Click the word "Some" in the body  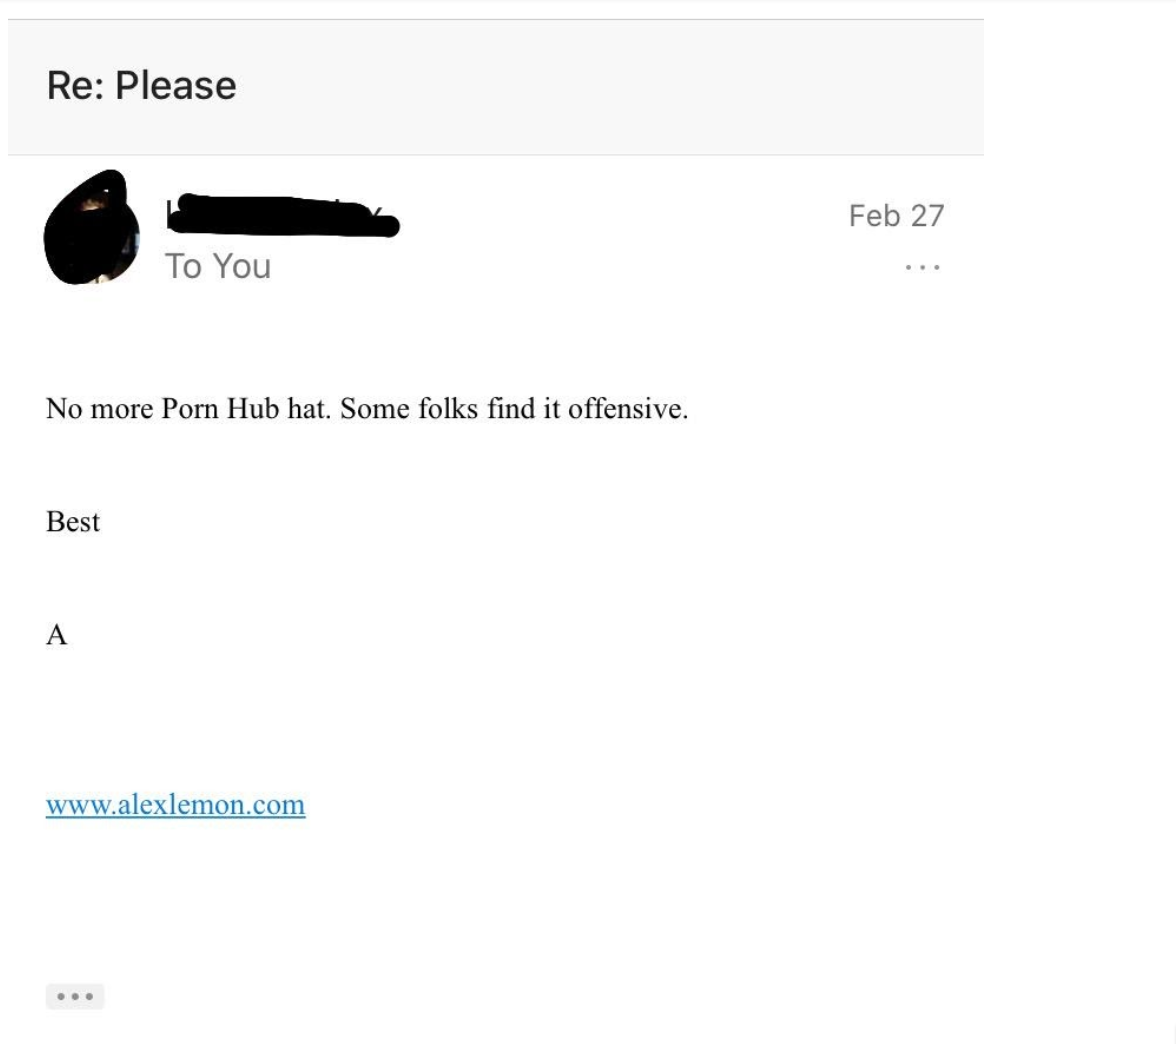click(x=370, y=410)
